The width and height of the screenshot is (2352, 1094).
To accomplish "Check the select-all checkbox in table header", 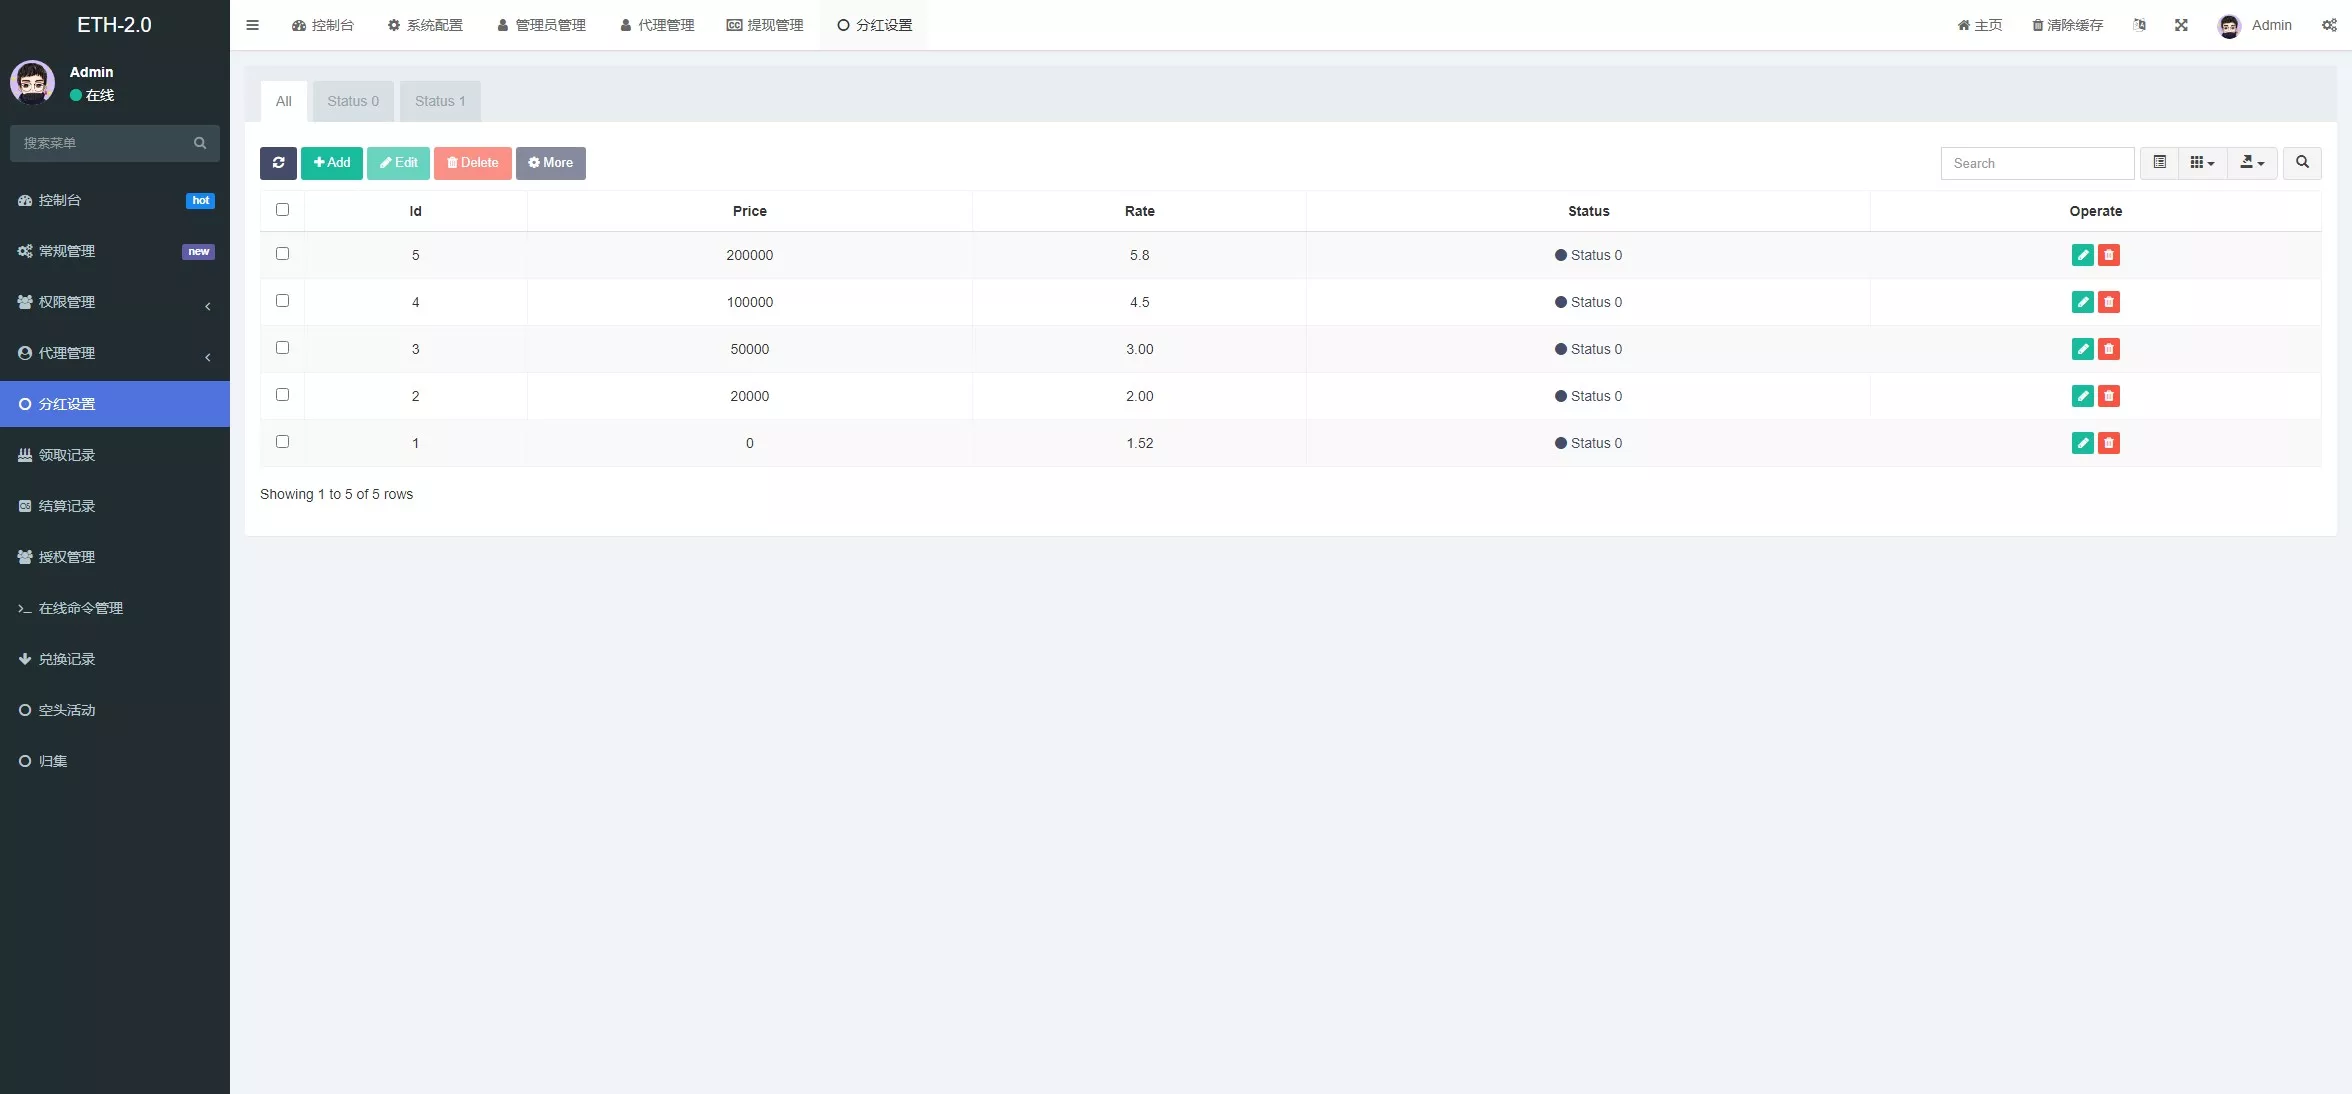I will 282,210.
